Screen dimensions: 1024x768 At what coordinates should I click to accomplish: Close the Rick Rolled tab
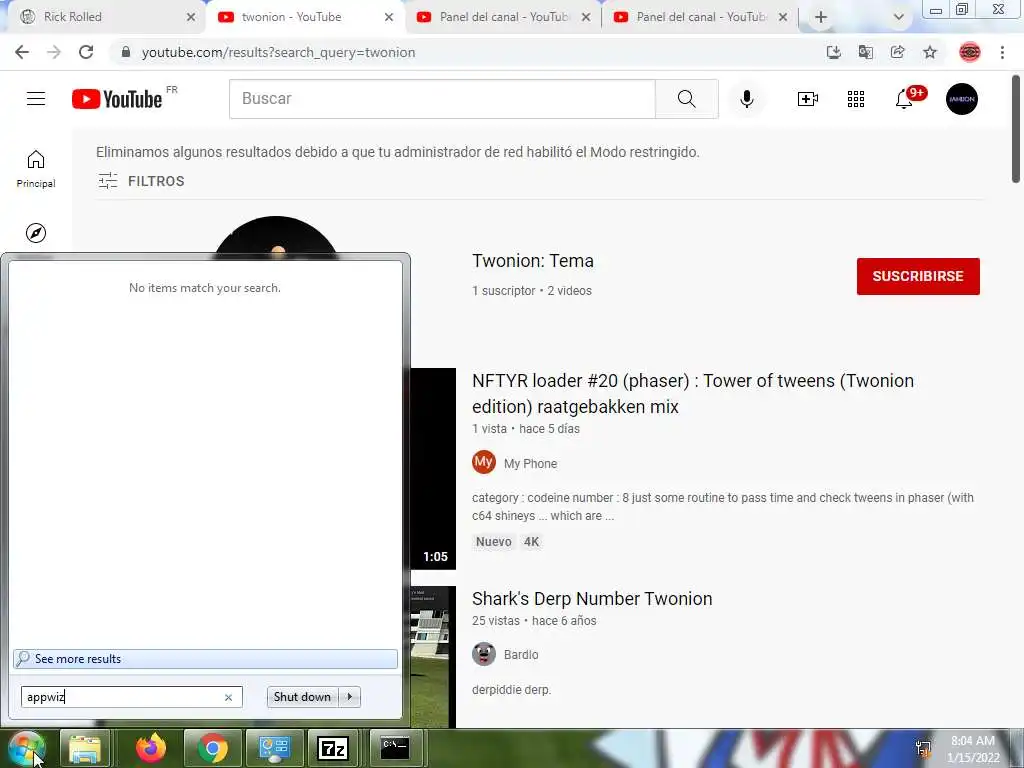(x=191, y=17)
